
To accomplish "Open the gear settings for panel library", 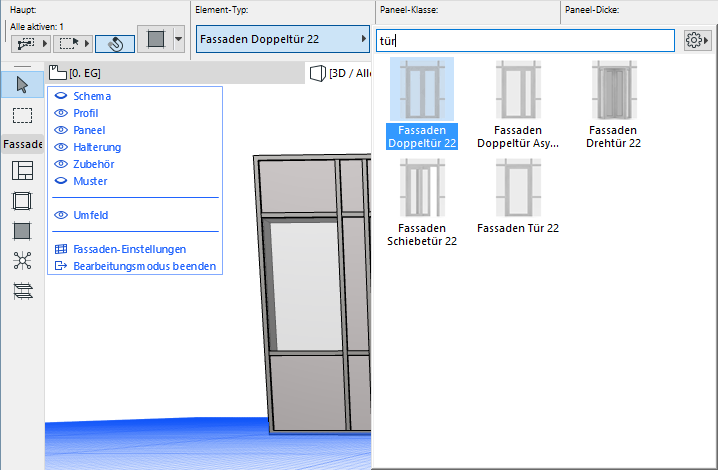I will coord(696,40).
